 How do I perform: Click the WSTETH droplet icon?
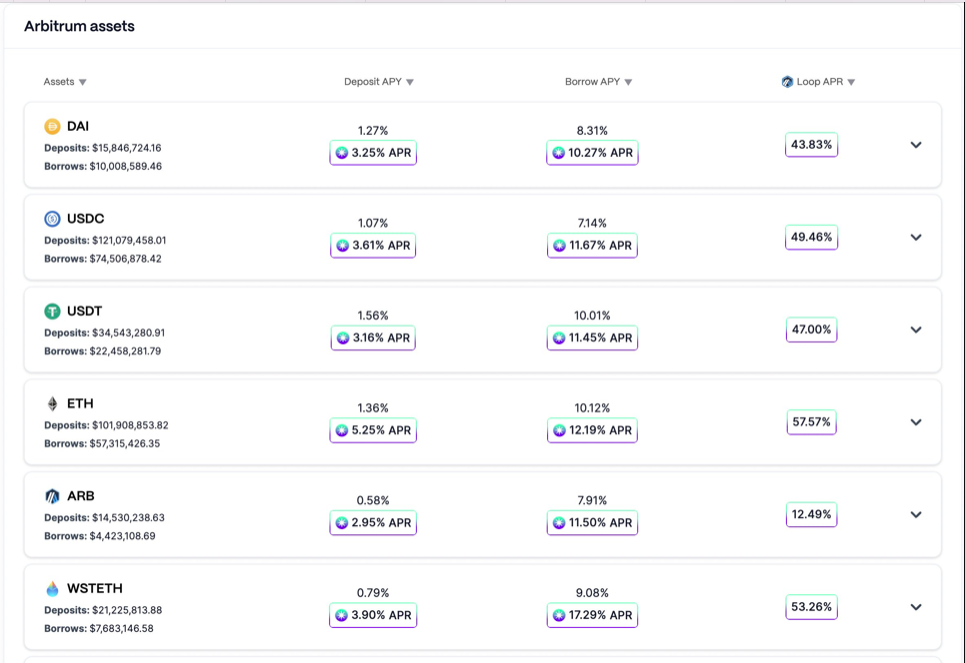tap(52, 589)
